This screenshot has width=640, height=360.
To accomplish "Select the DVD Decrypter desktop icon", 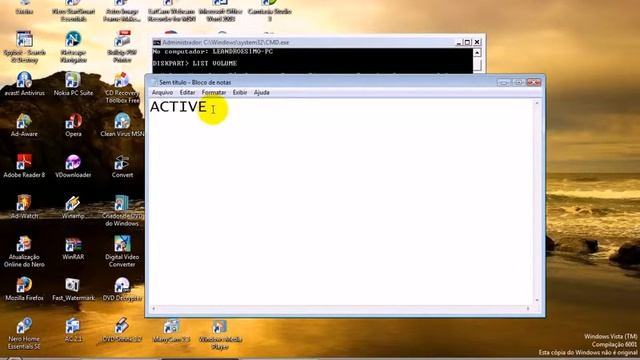I will pos(122,289).
